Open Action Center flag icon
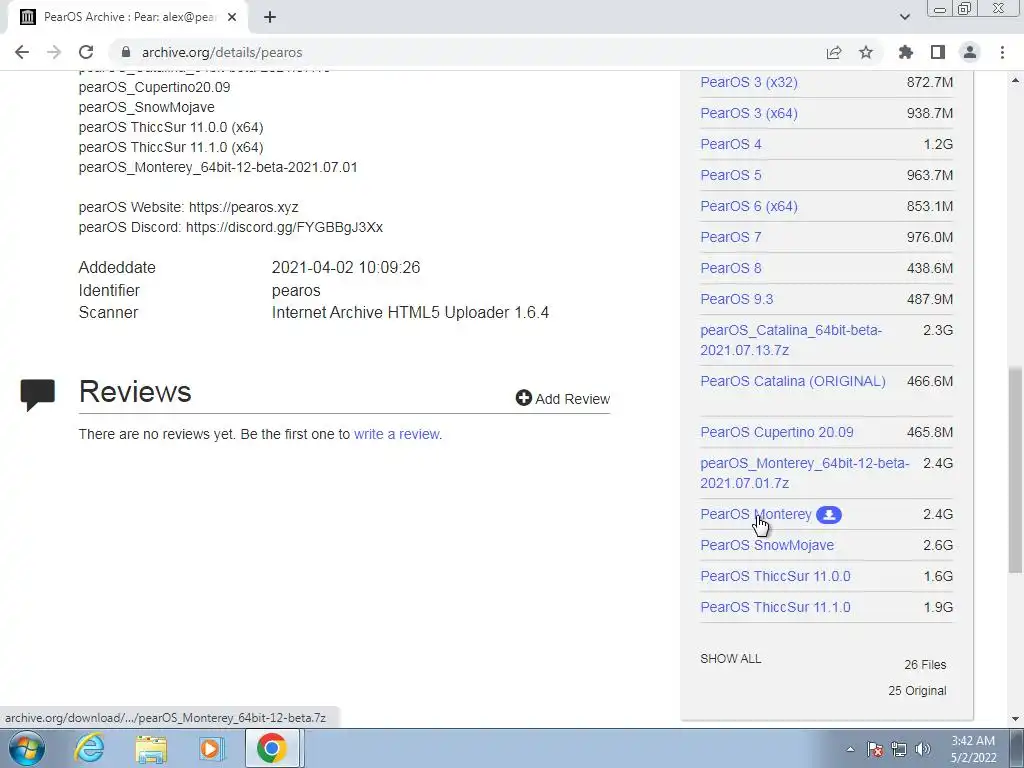 (x=875, y=749)
